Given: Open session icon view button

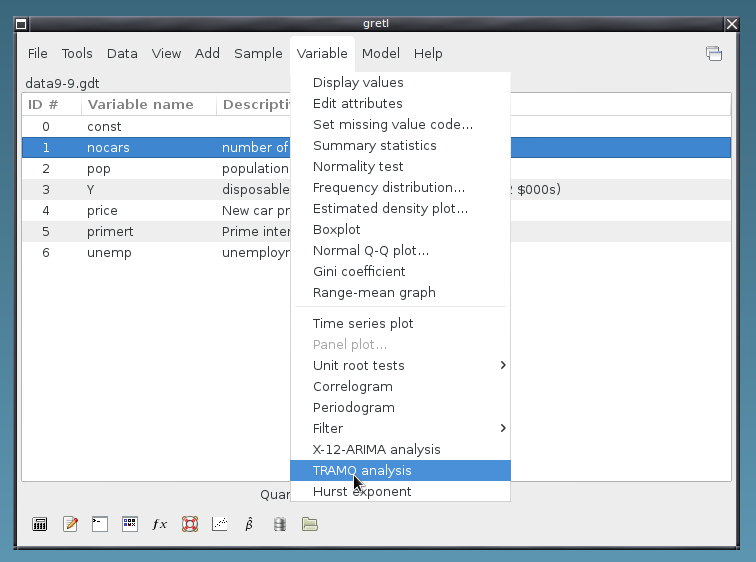Looking at the screenshot, I should point(130,524).
